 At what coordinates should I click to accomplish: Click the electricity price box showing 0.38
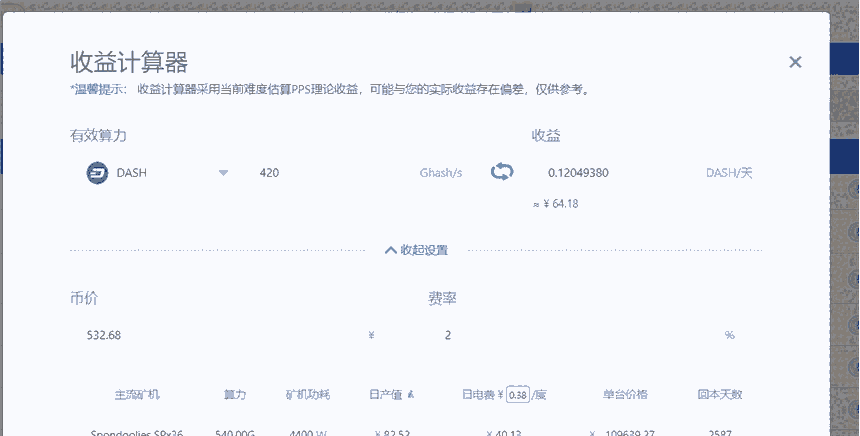(x=517, y=394)
